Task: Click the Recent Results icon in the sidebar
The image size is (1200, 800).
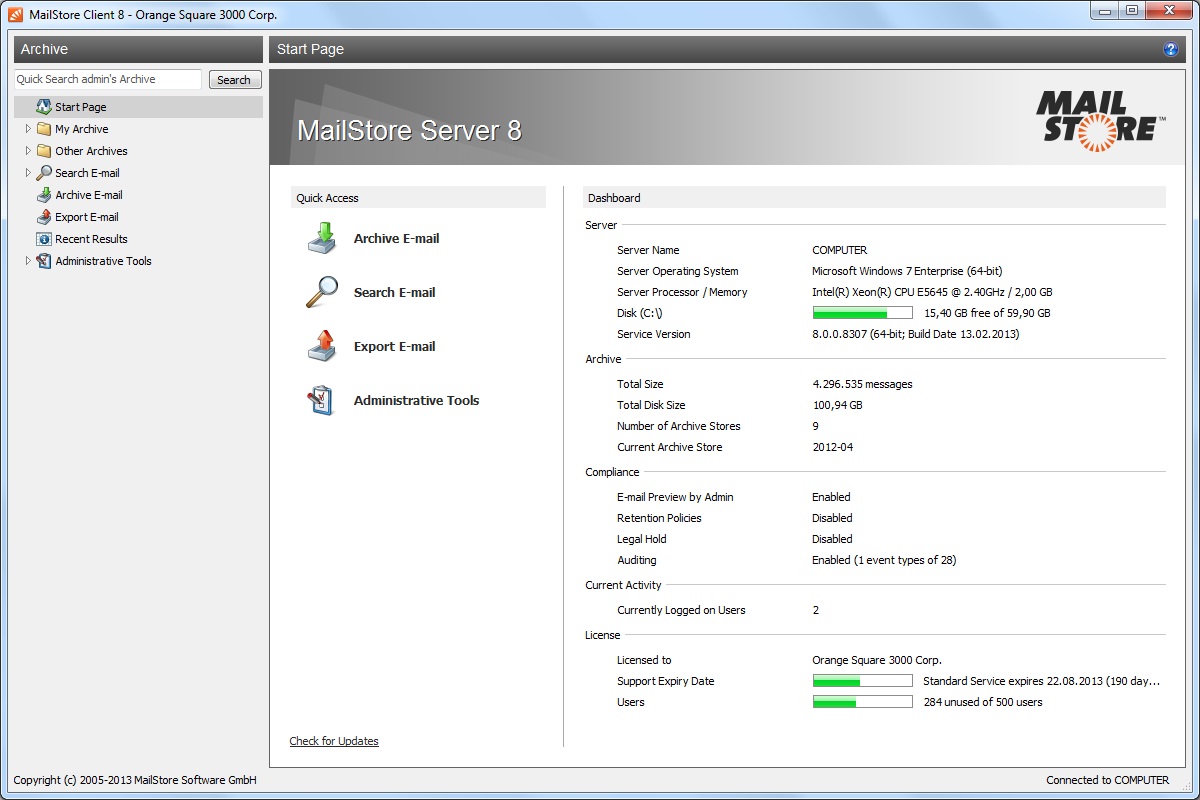Action: click(44, 239)
